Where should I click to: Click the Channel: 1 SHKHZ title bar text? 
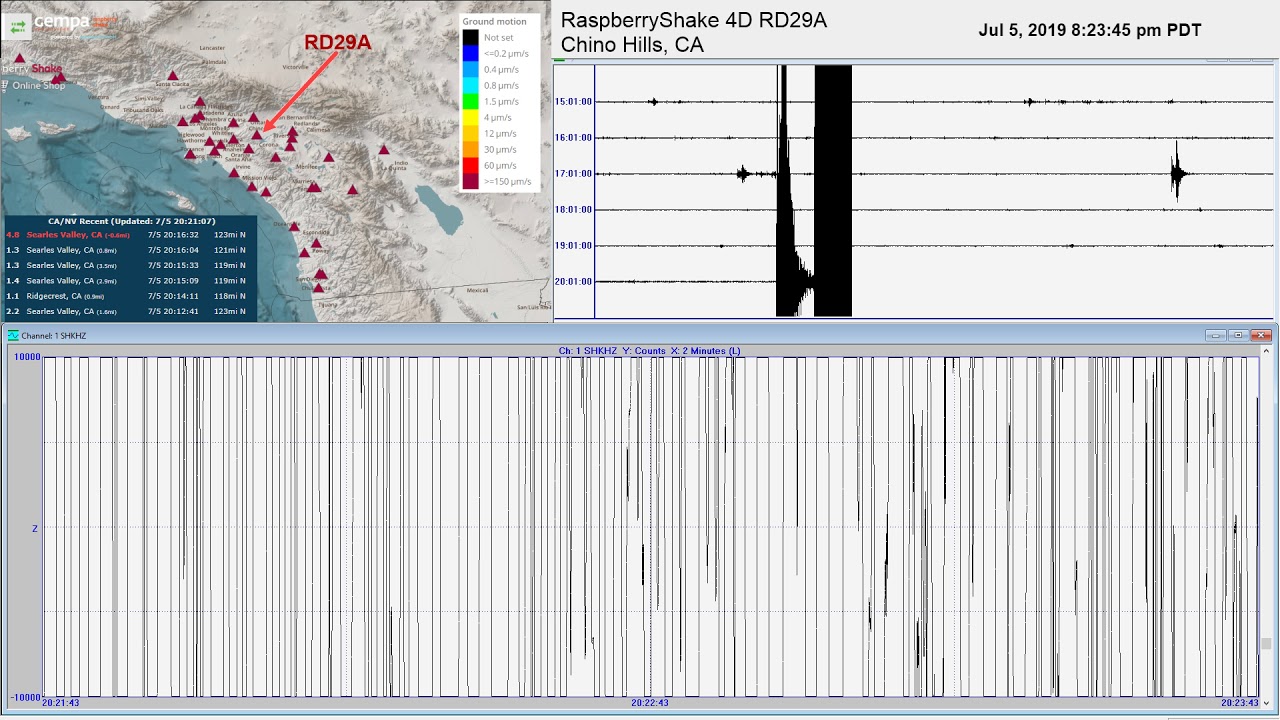point(54,335)
